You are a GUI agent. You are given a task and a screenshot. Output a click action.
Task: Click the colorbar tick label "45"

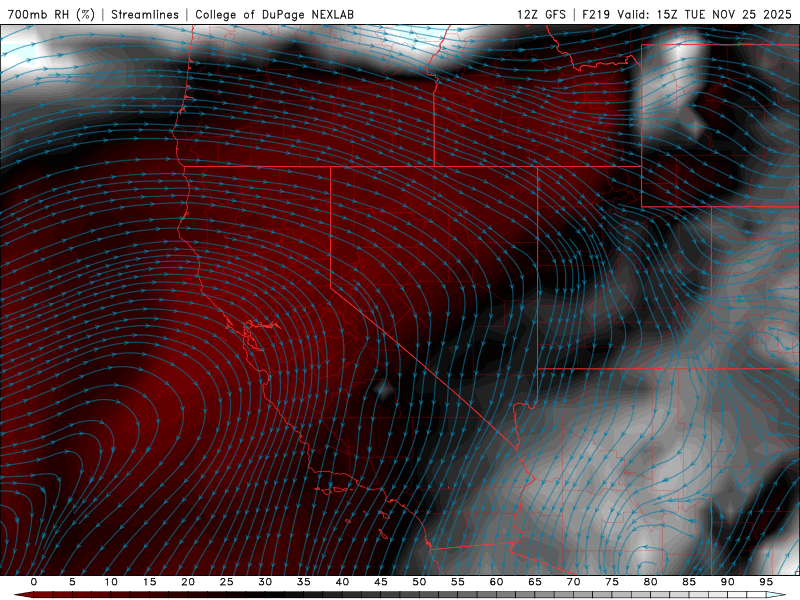(x=381, y=582)
